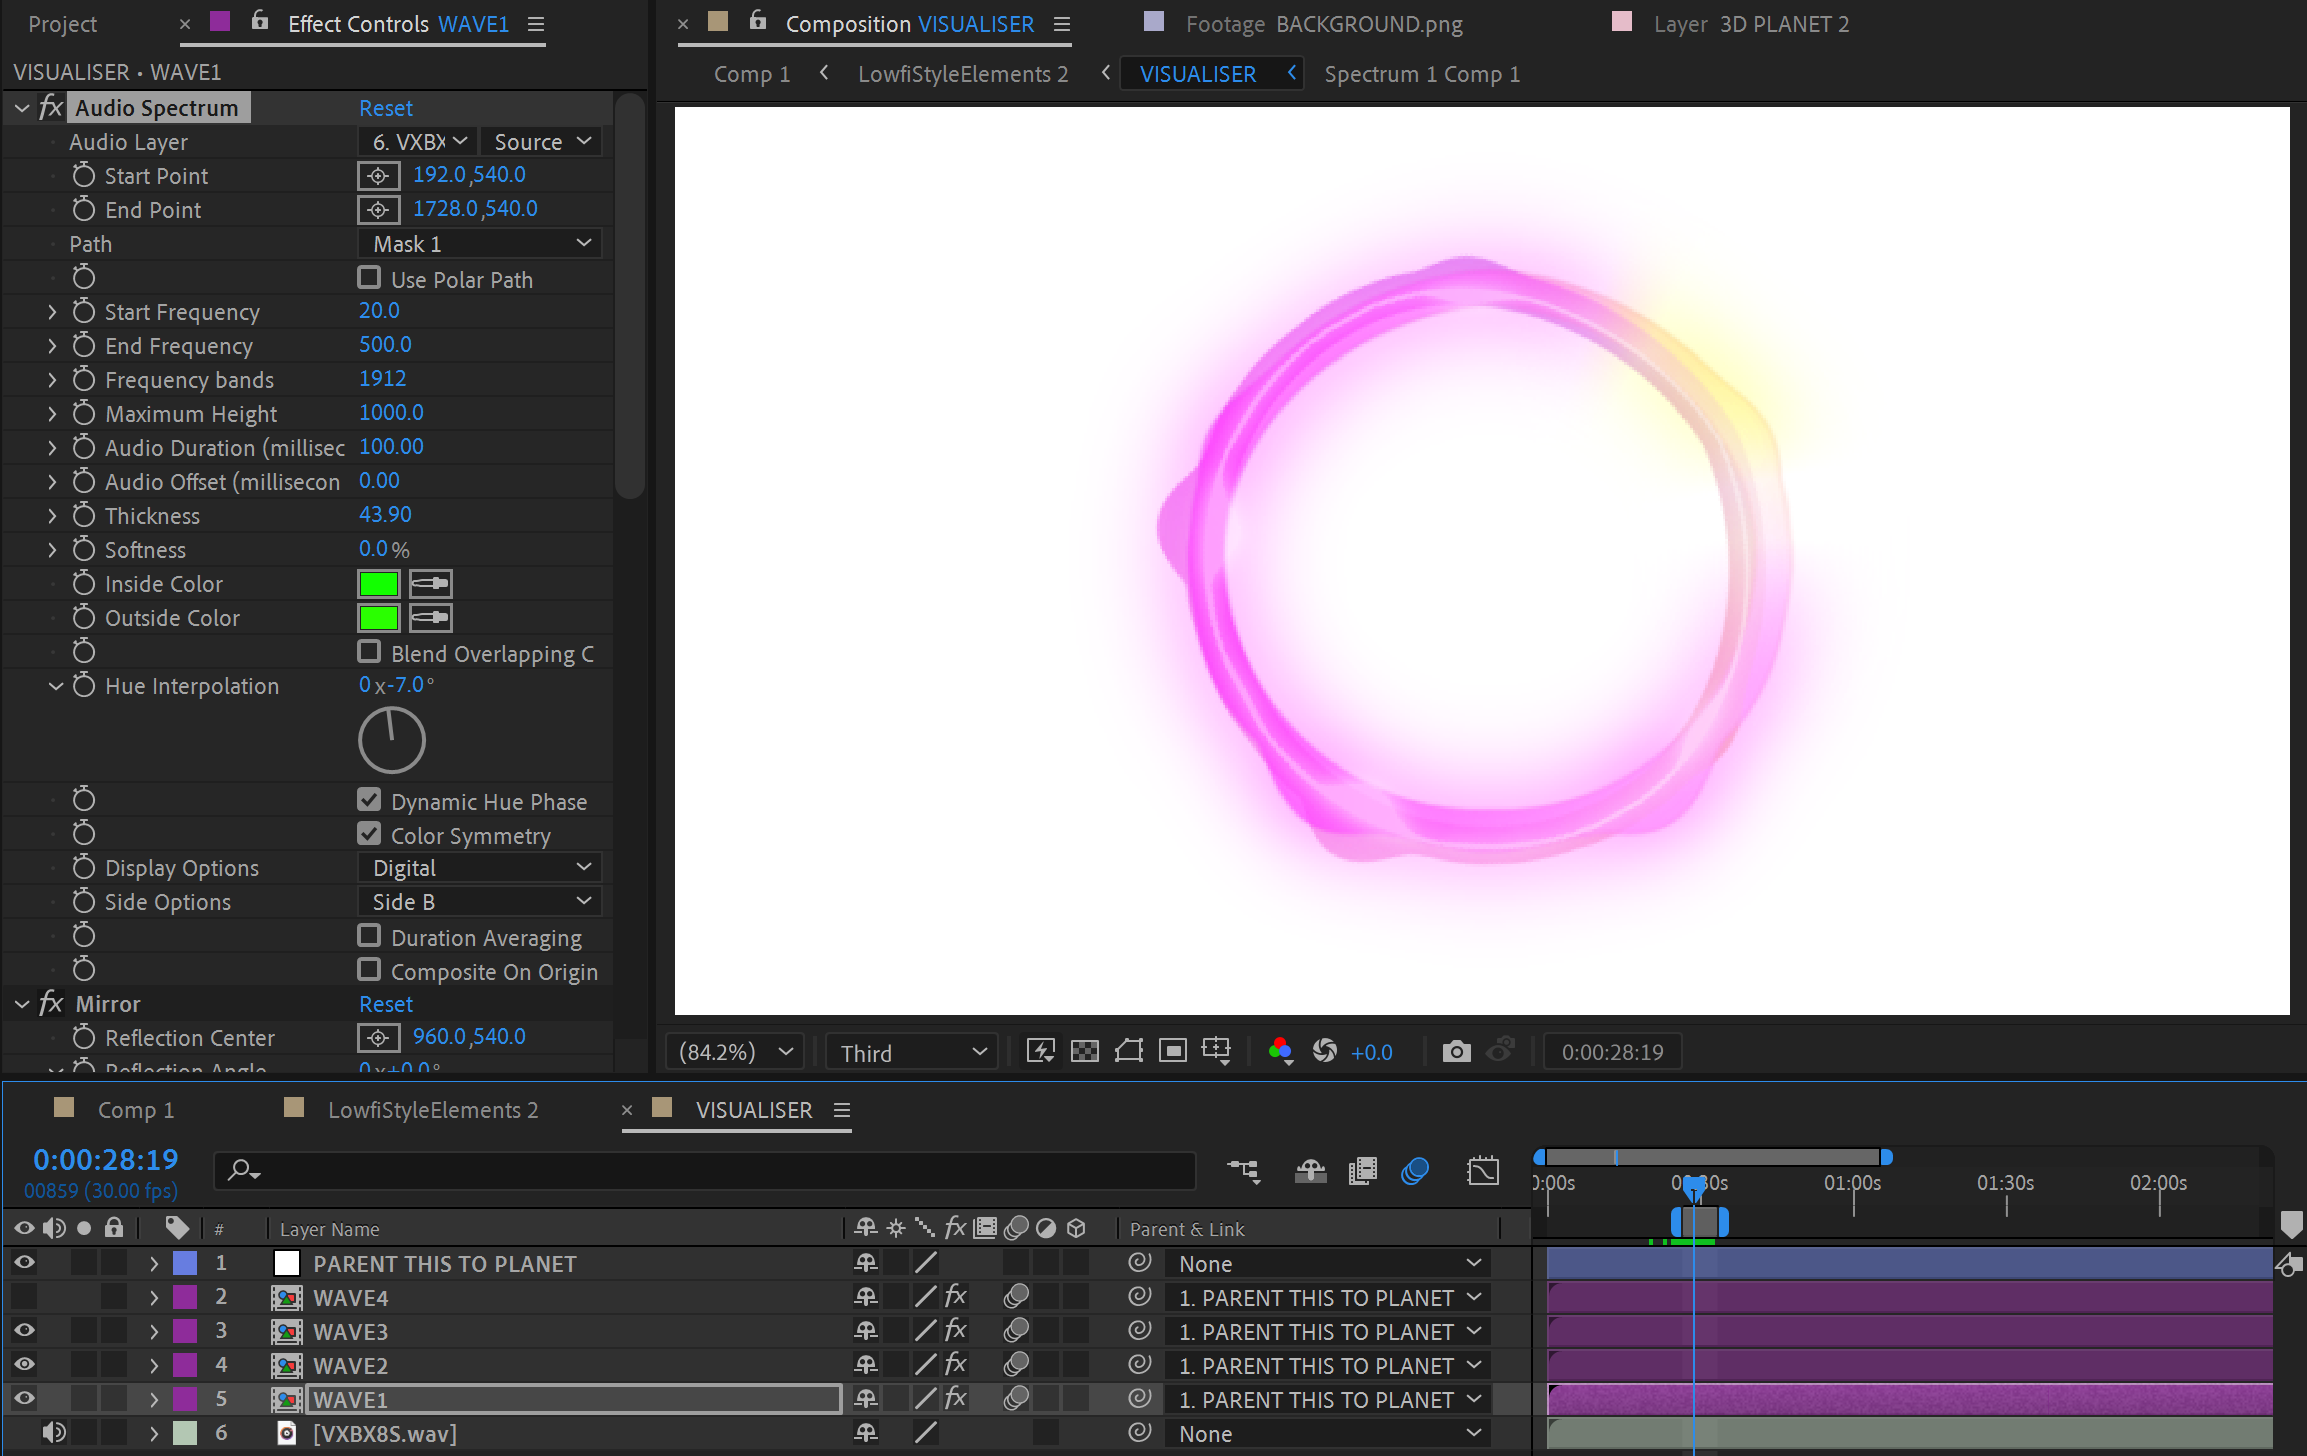Toggle Hide Shy Layers in the timeline
This screenshot has height=1456, width=2307.
coord(1310,1170)
